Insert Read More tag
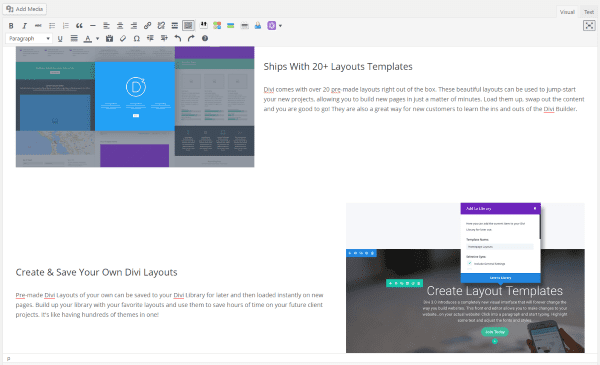The width and height of the screenshot is (600, 365). [x=174, y=26]
